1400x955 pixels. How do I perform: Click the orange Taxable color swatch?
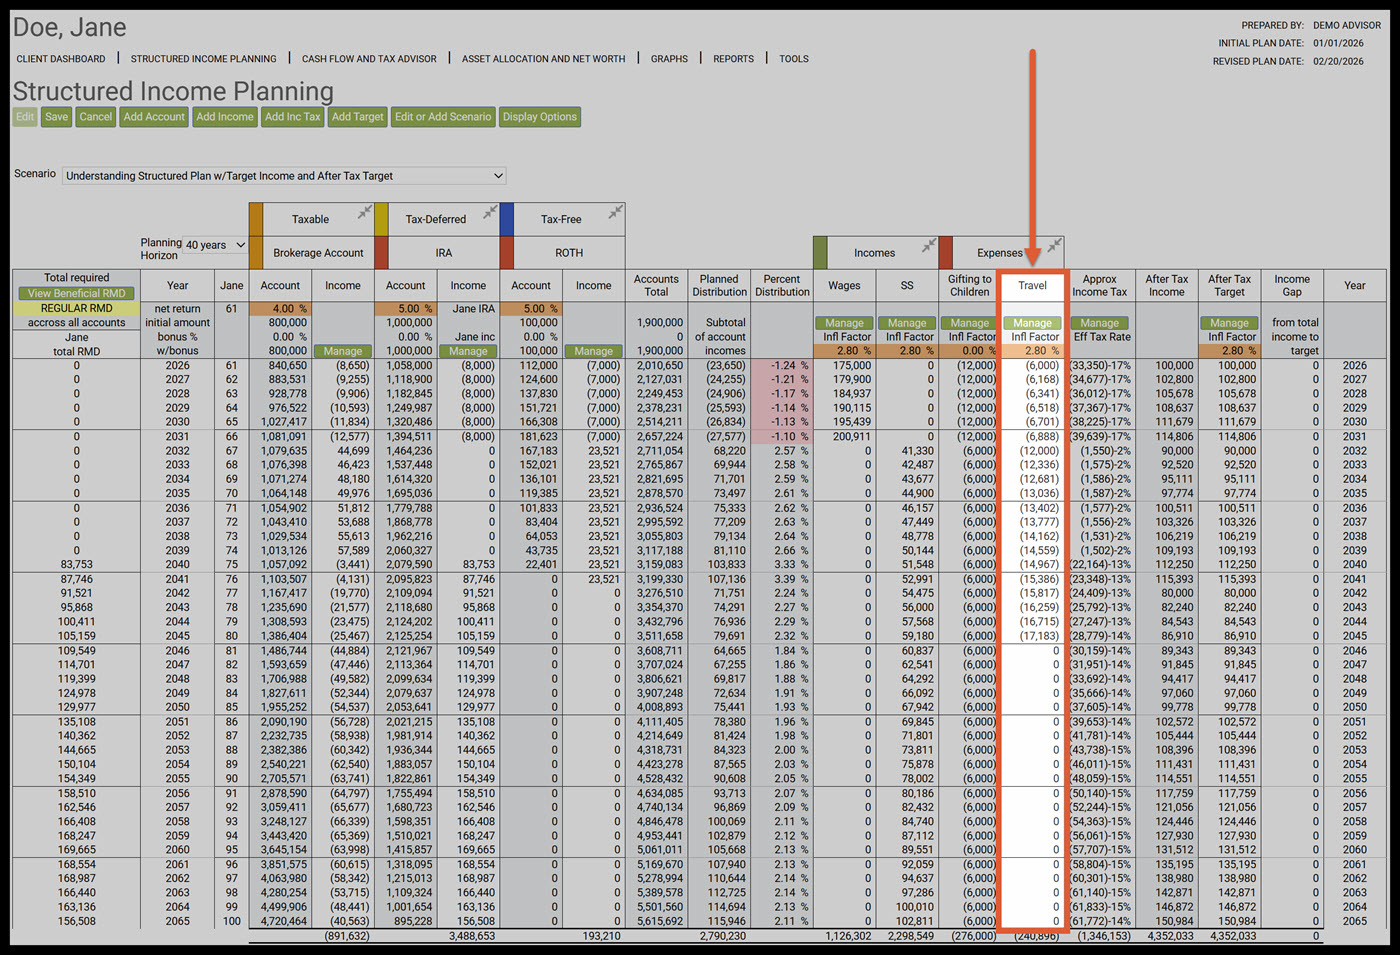(x=256, y=219)
